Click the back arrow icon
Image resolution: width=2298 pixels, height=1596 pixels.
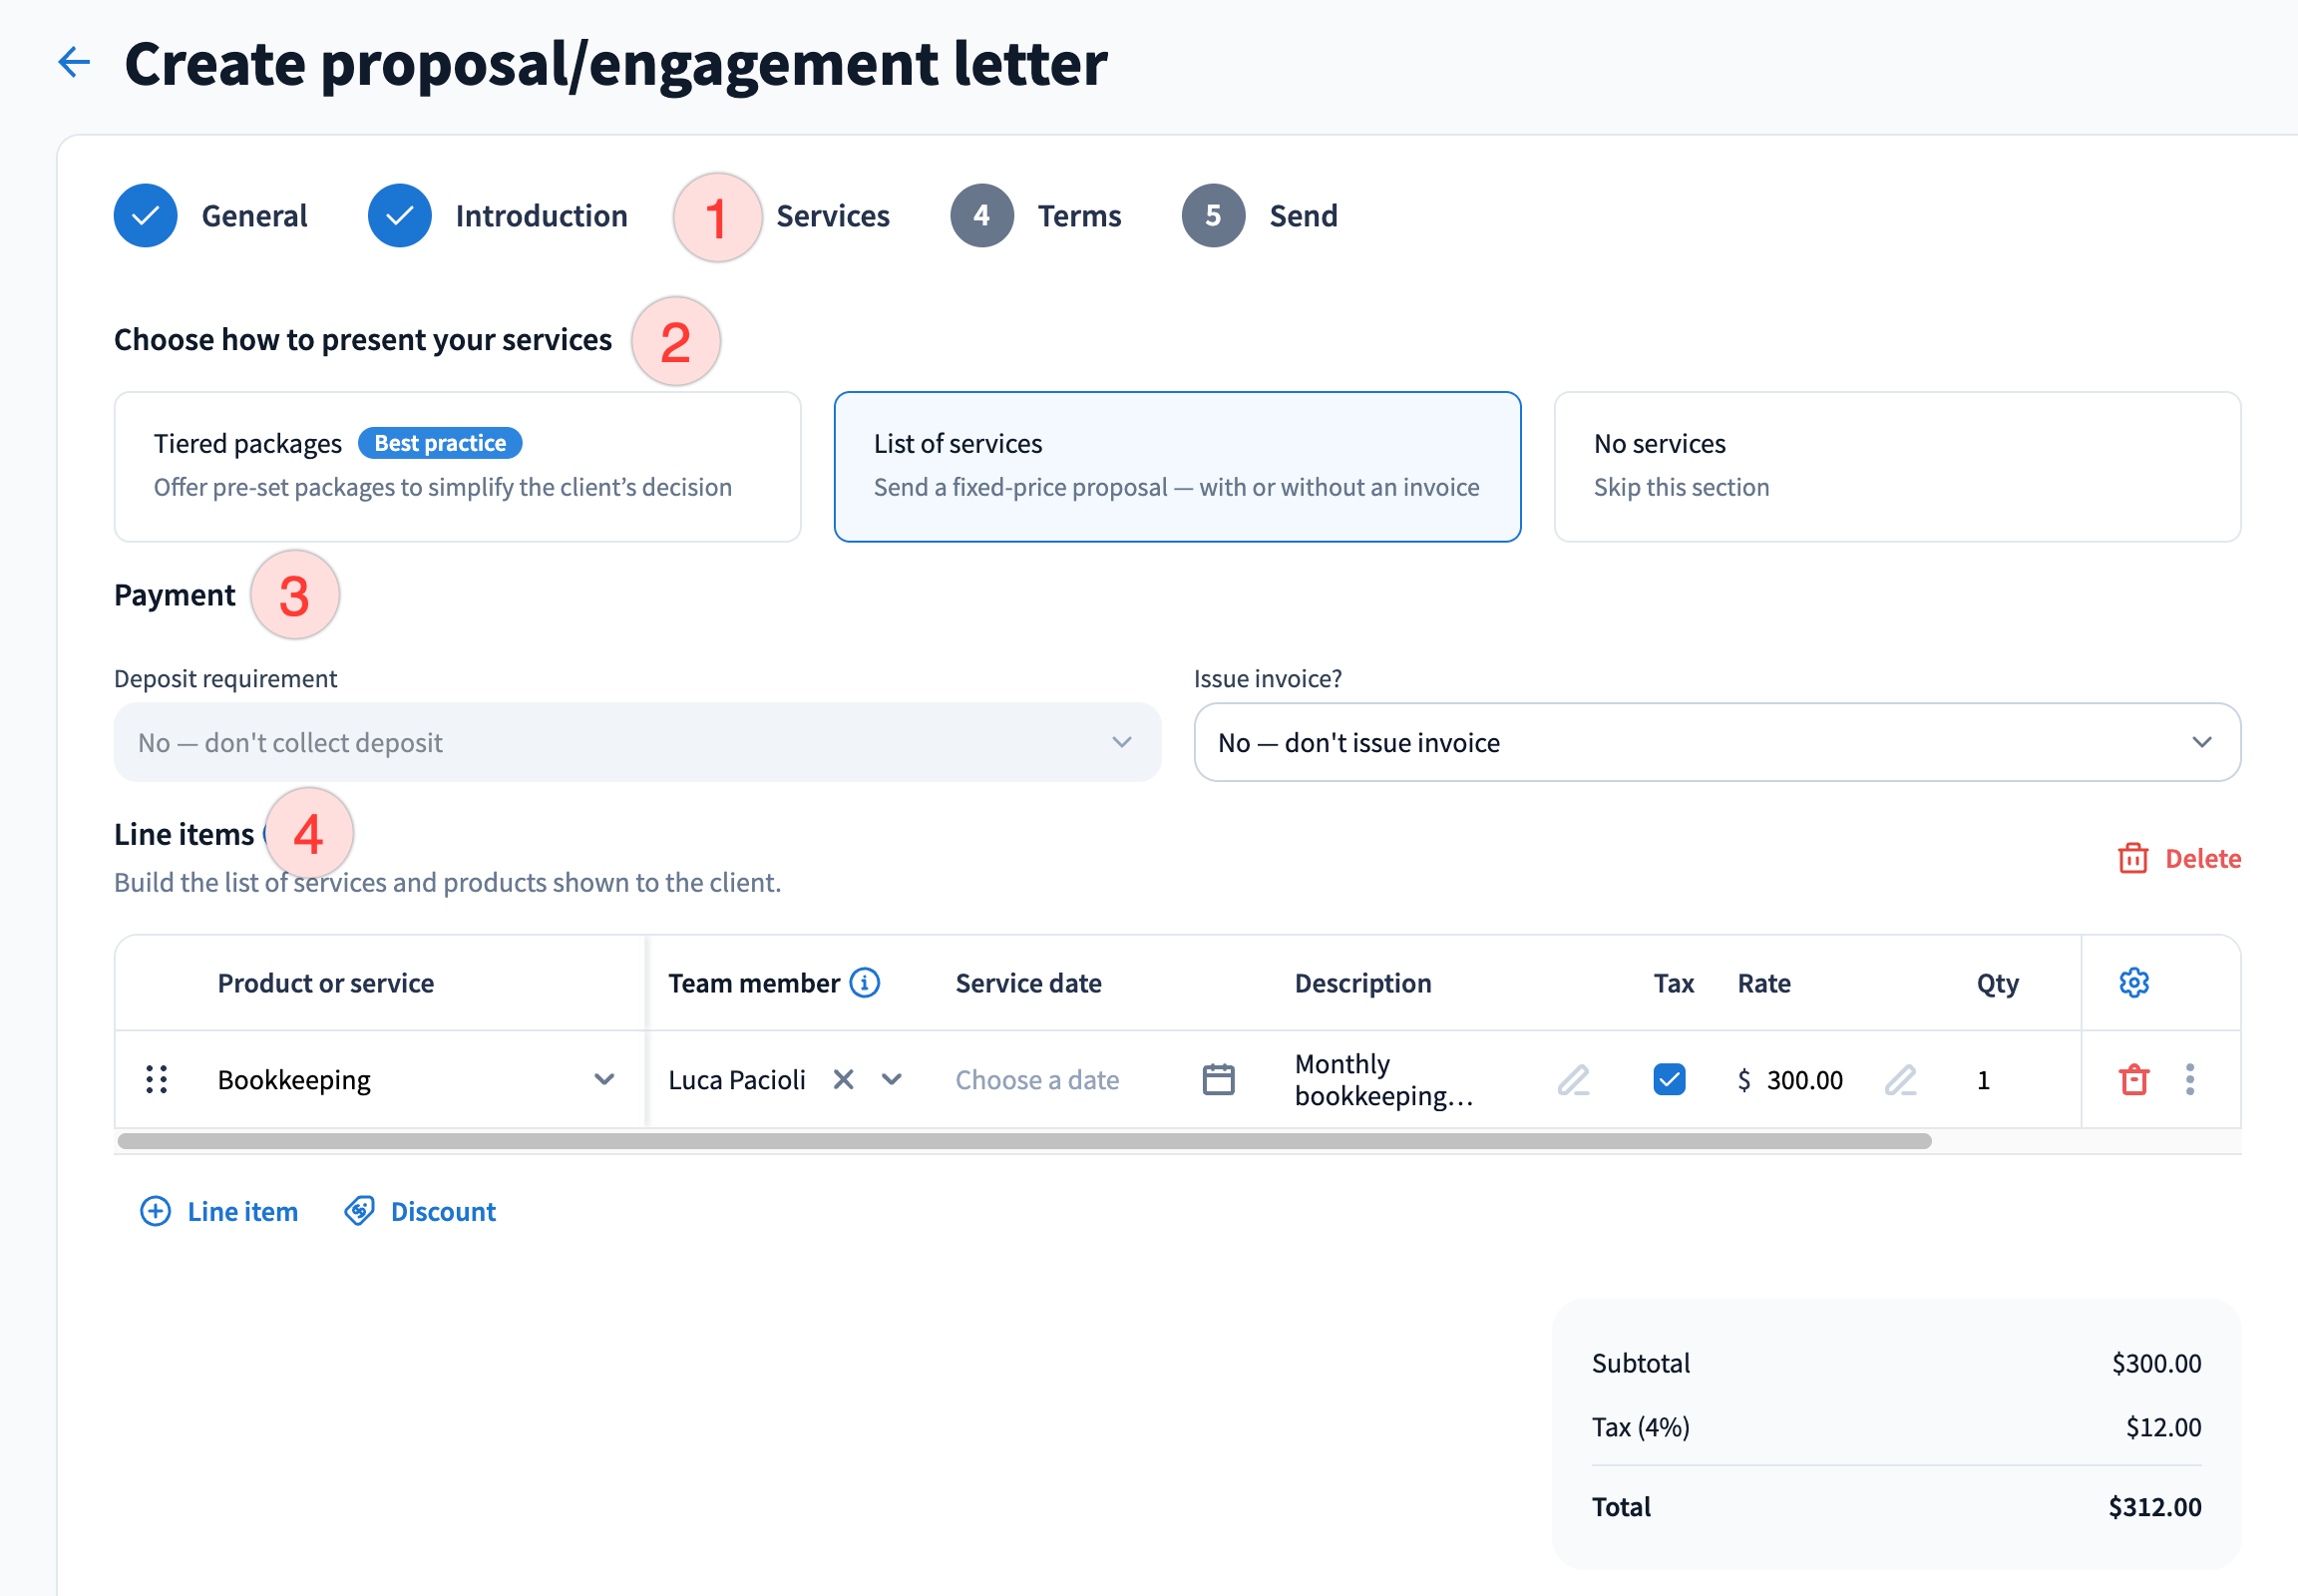click(x=74, y=62)
